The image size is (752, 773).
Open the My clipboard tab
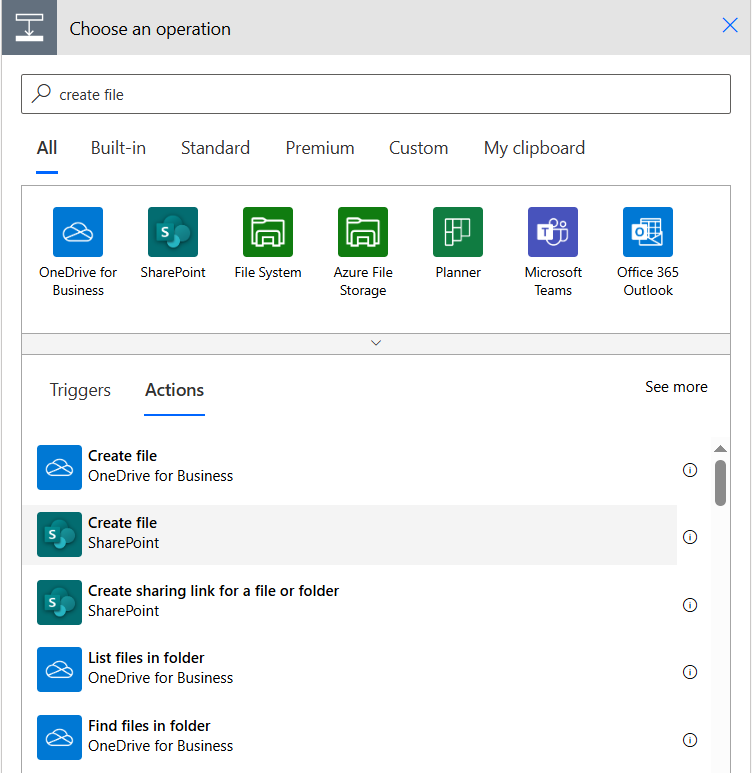click(x=535, y=148)
